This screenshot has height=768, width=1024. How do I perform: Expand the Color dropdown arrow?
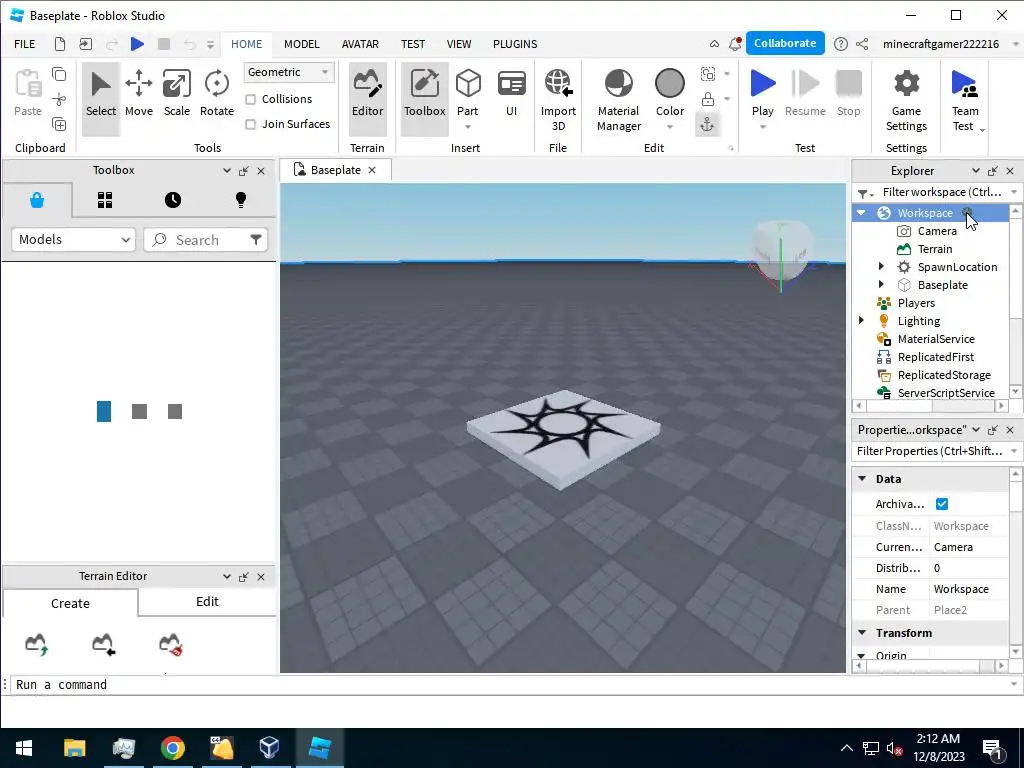pos(669,127)
